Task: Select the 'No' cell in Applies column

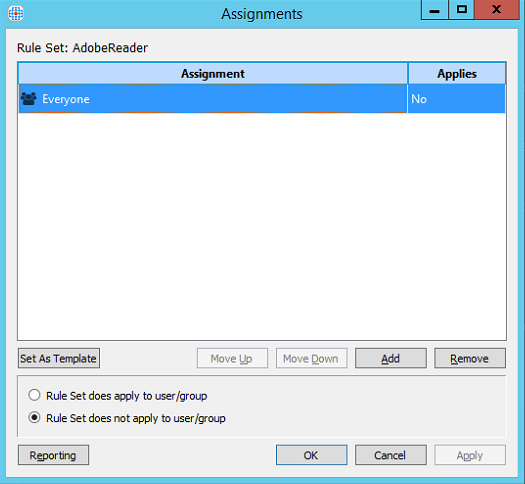Action: click(x=457, y=99)
